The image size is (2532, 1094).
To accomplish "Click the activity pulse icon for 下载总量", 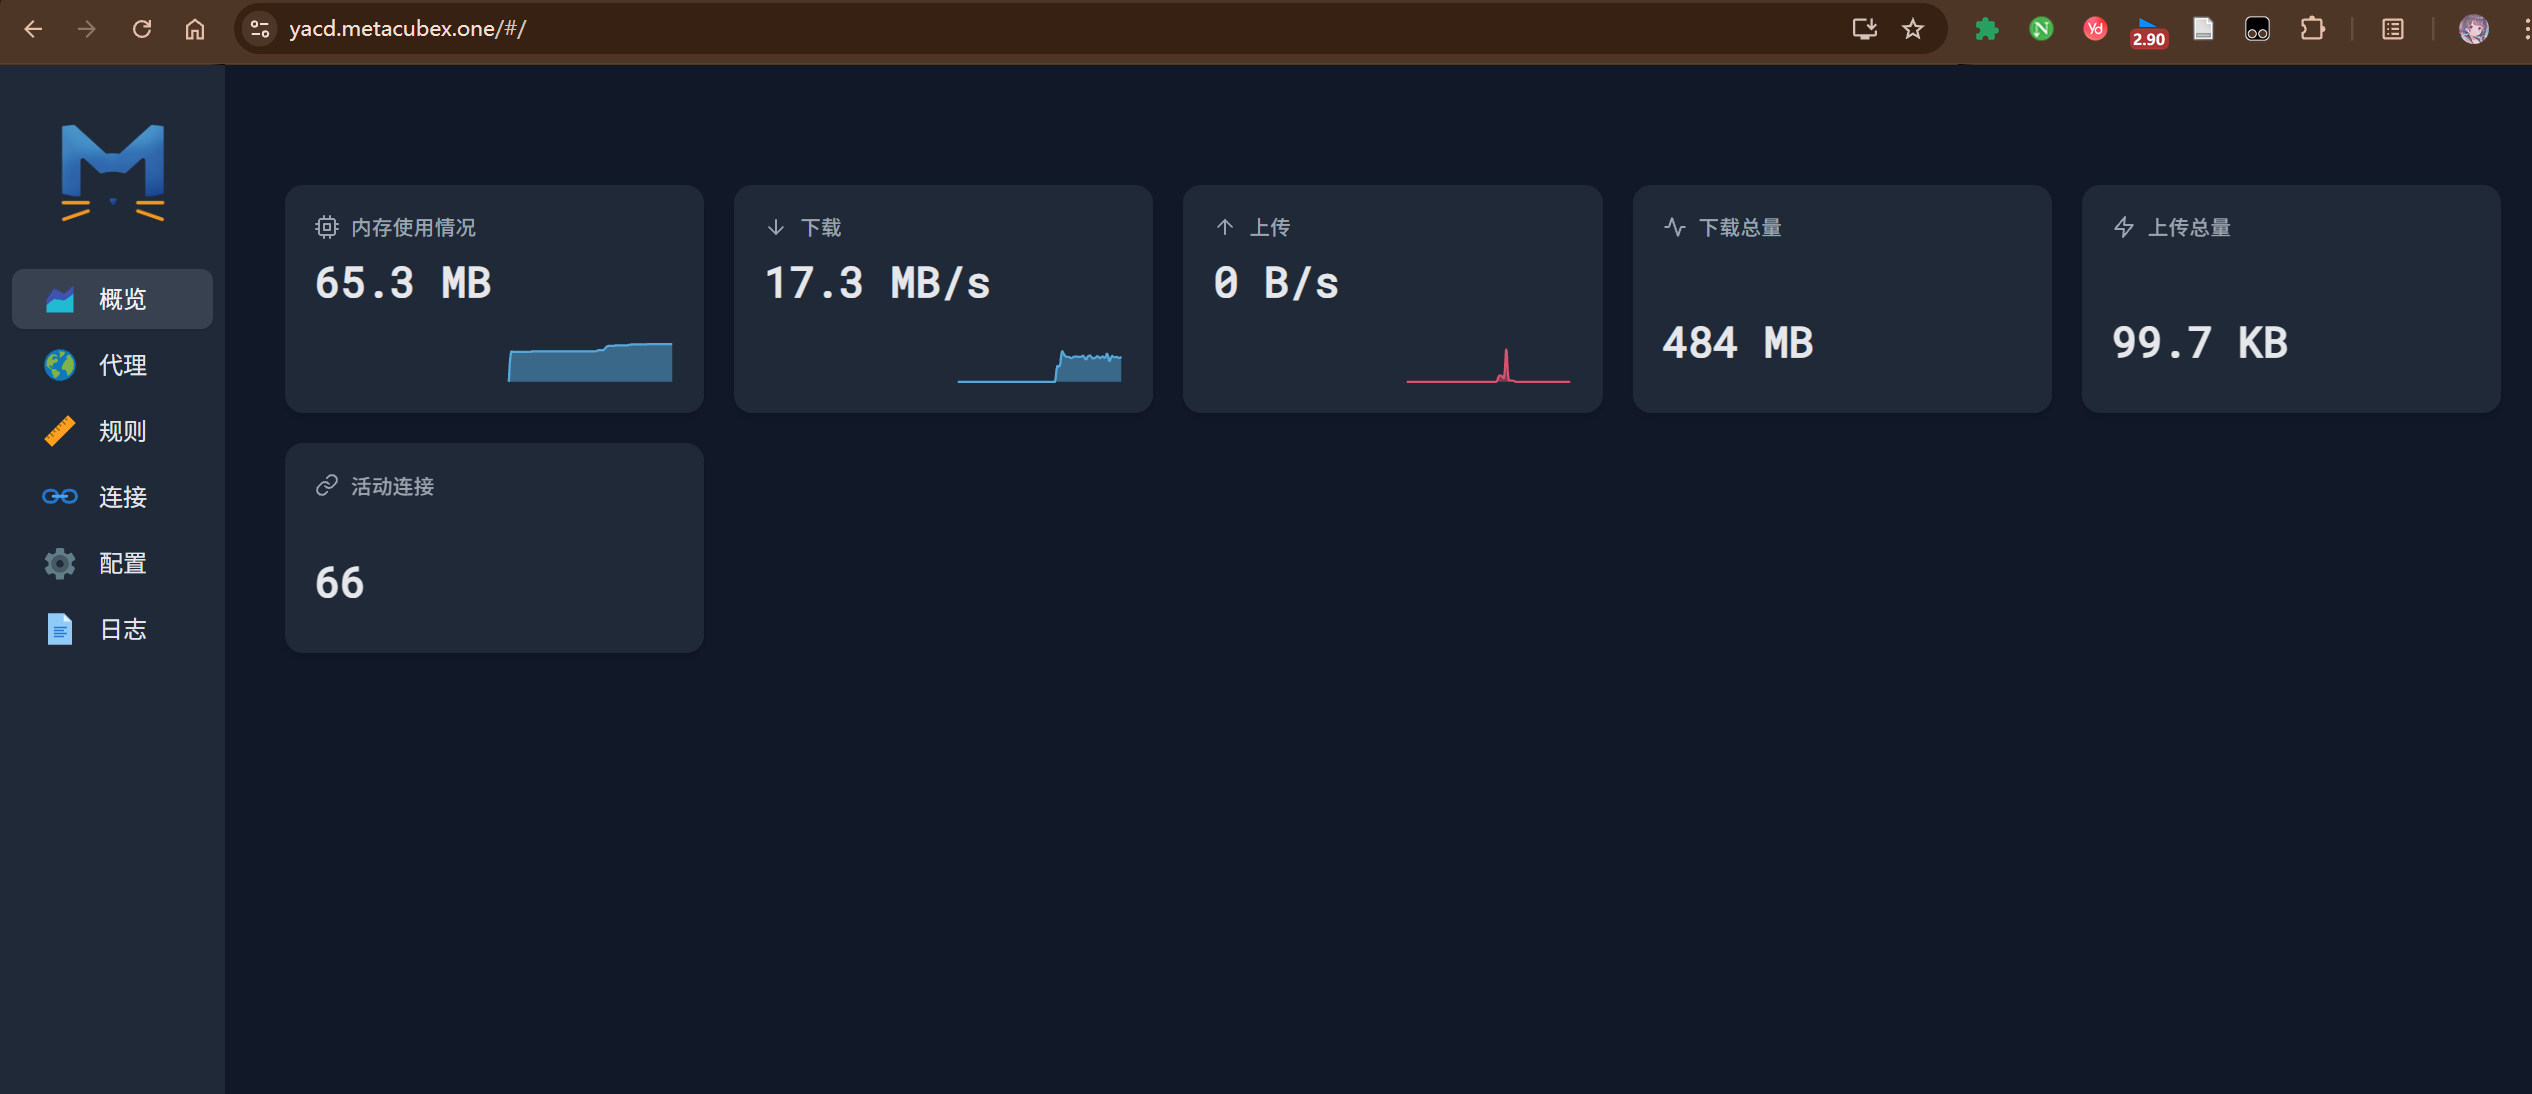I will click(x=1674, y=227).
